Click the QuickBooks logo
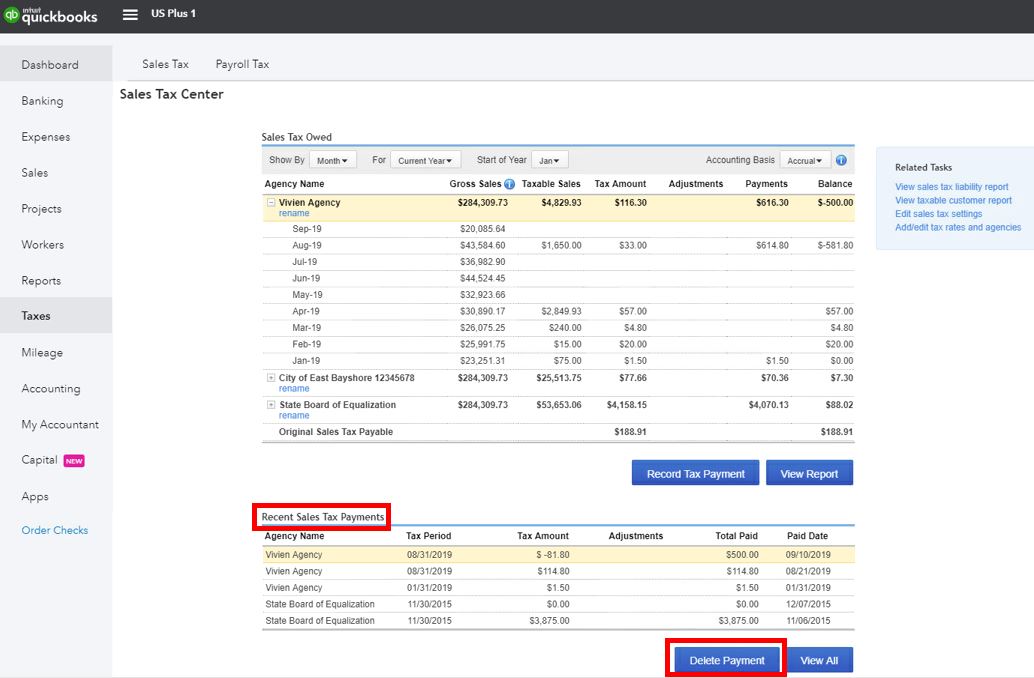This screenshot has width=1034, height=678. (x=50, y=15)
